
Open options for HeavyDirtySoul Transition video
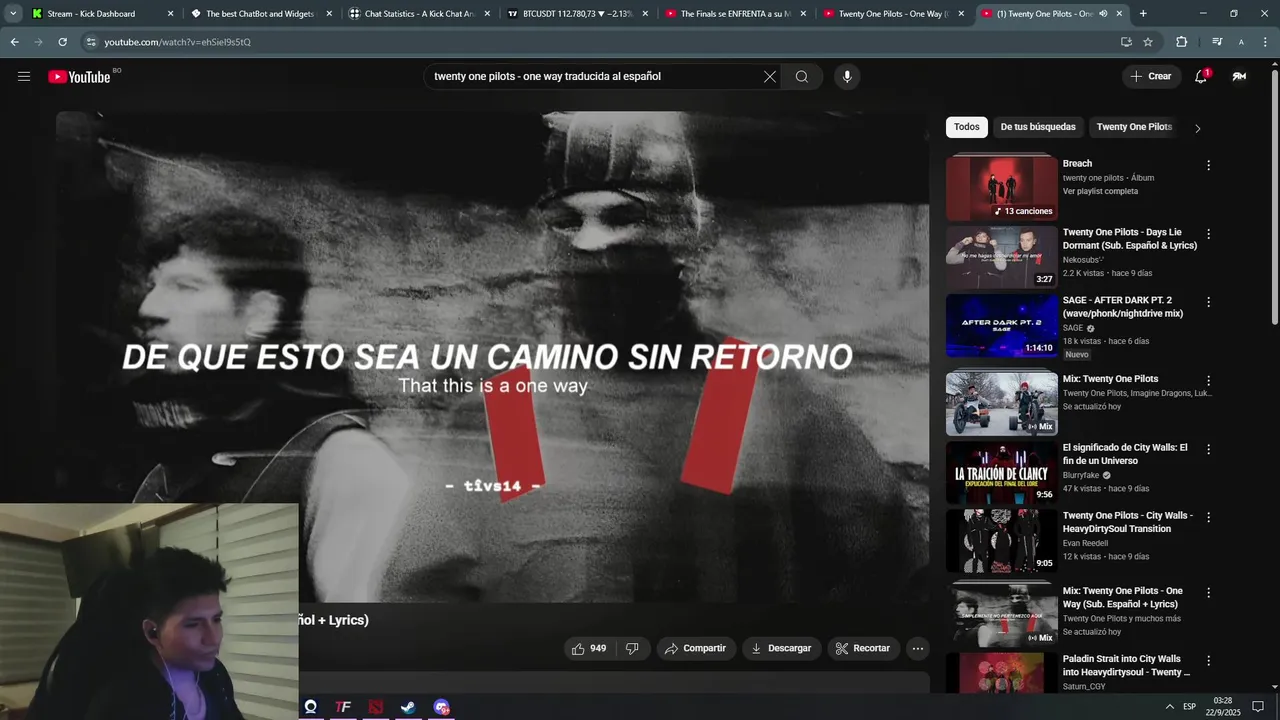1208,517
